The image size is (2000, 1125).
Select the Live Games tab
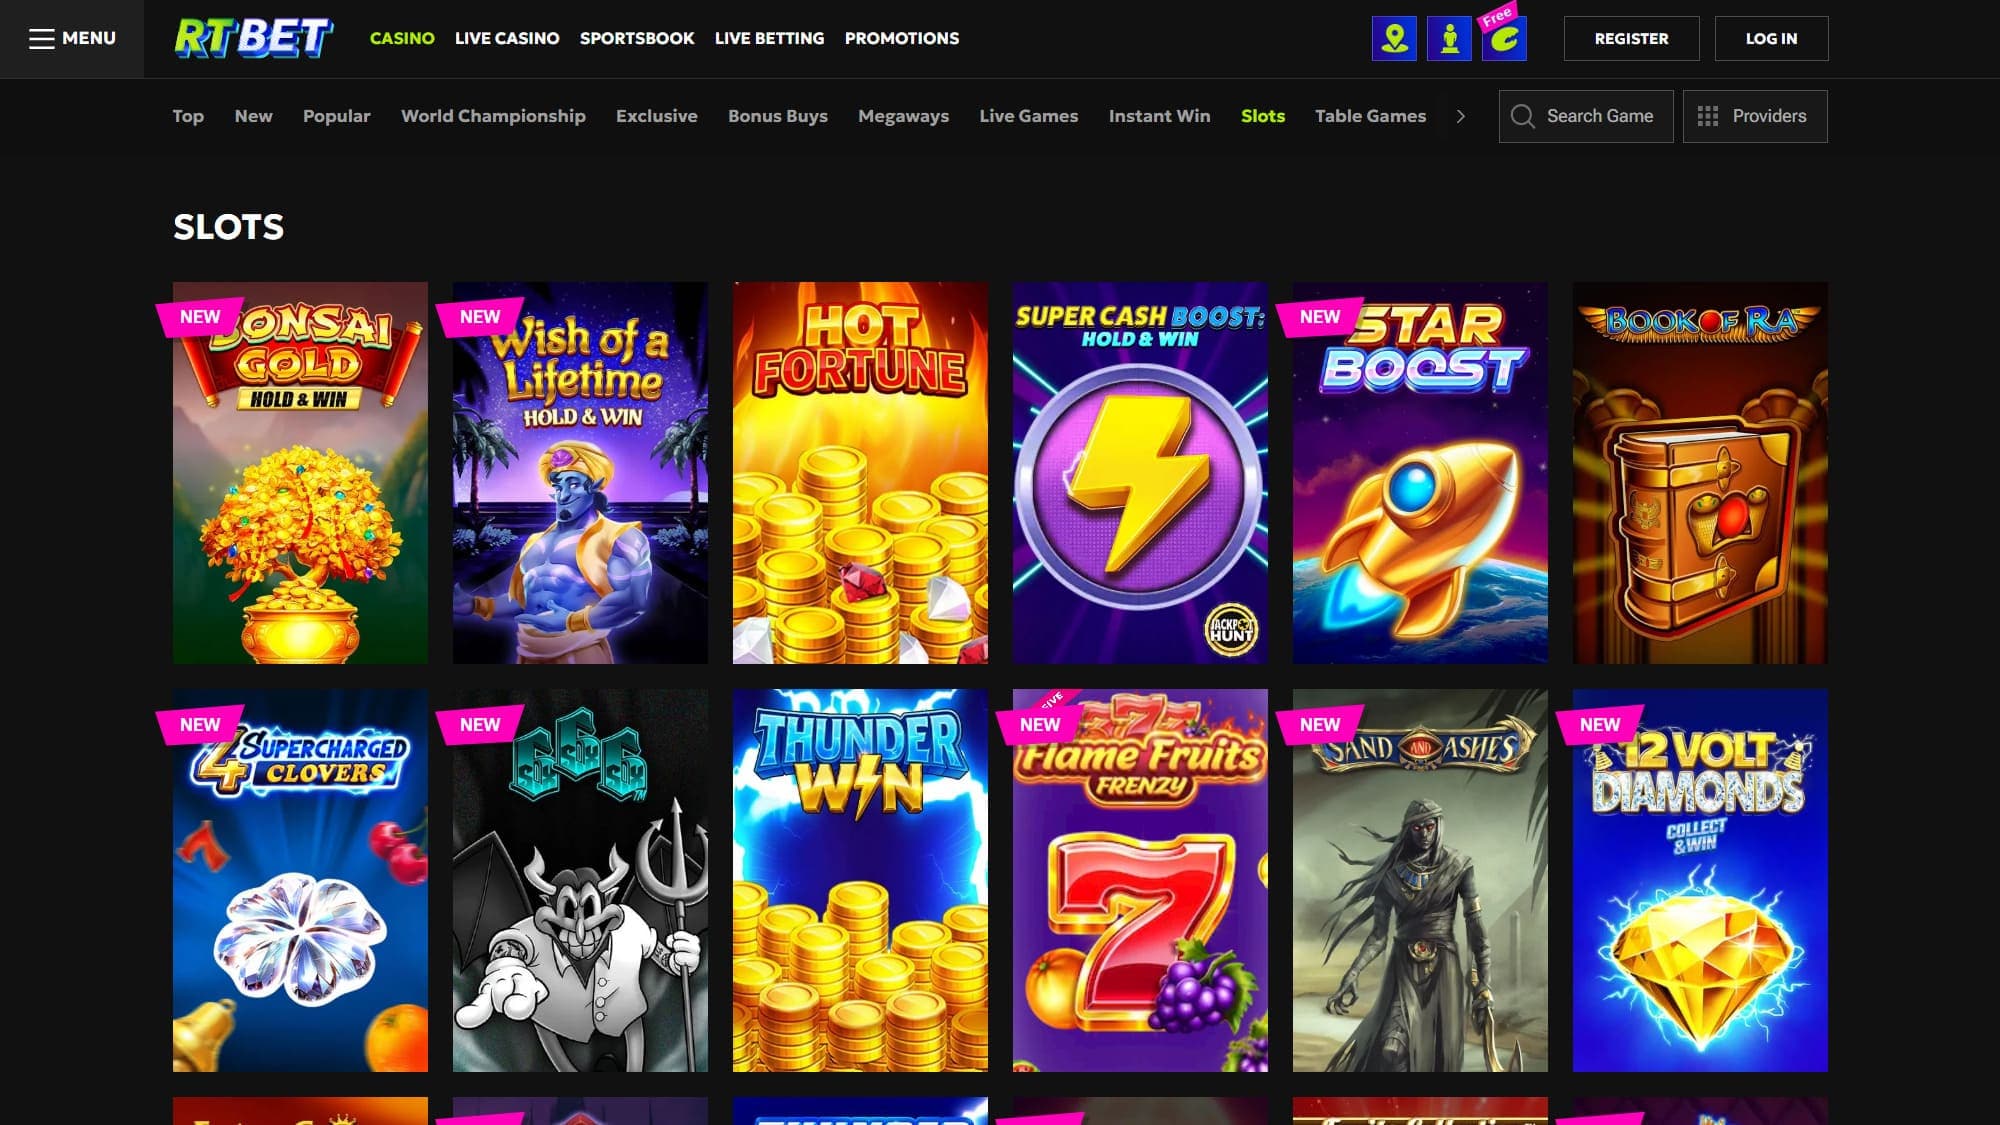coord(1028,116)
